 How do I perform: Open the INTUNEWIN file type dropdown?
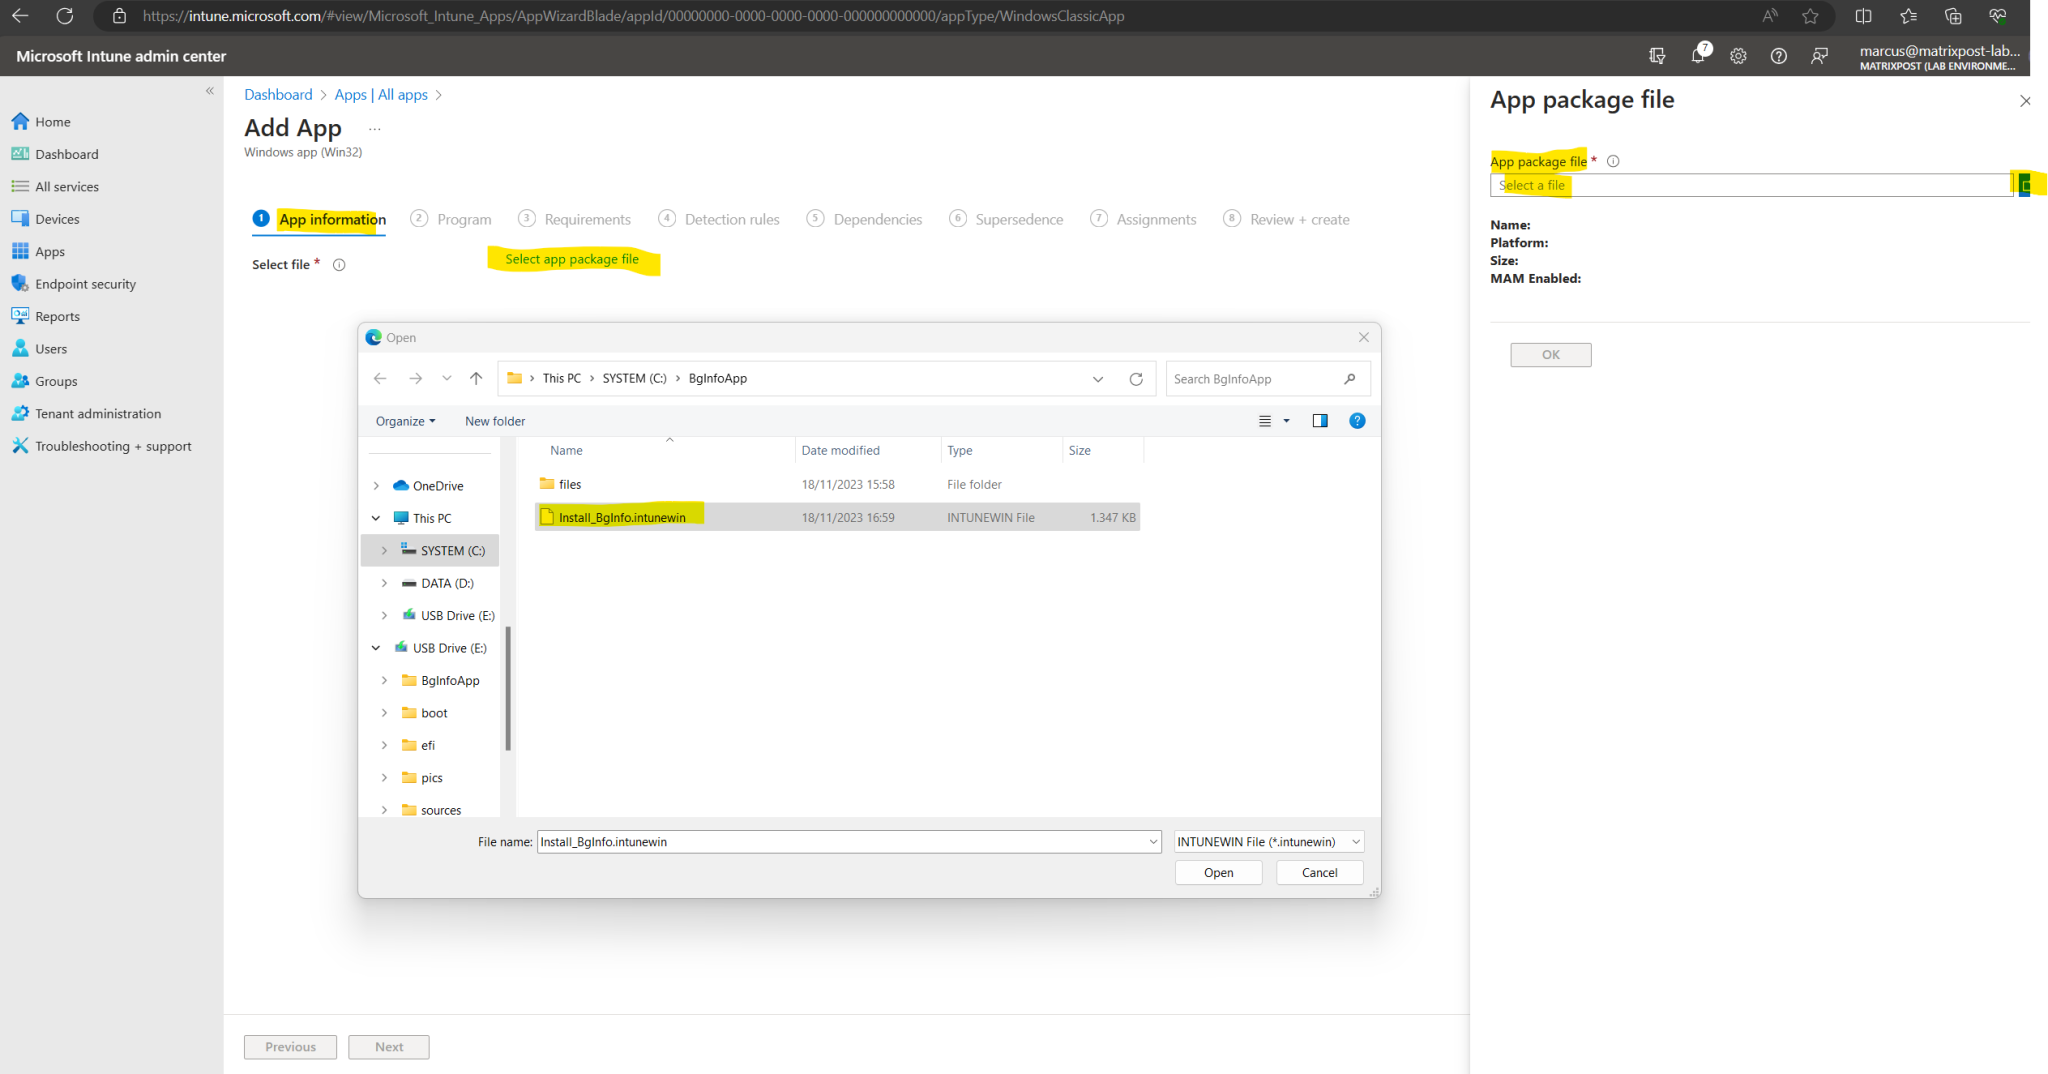click(1267, 841)
